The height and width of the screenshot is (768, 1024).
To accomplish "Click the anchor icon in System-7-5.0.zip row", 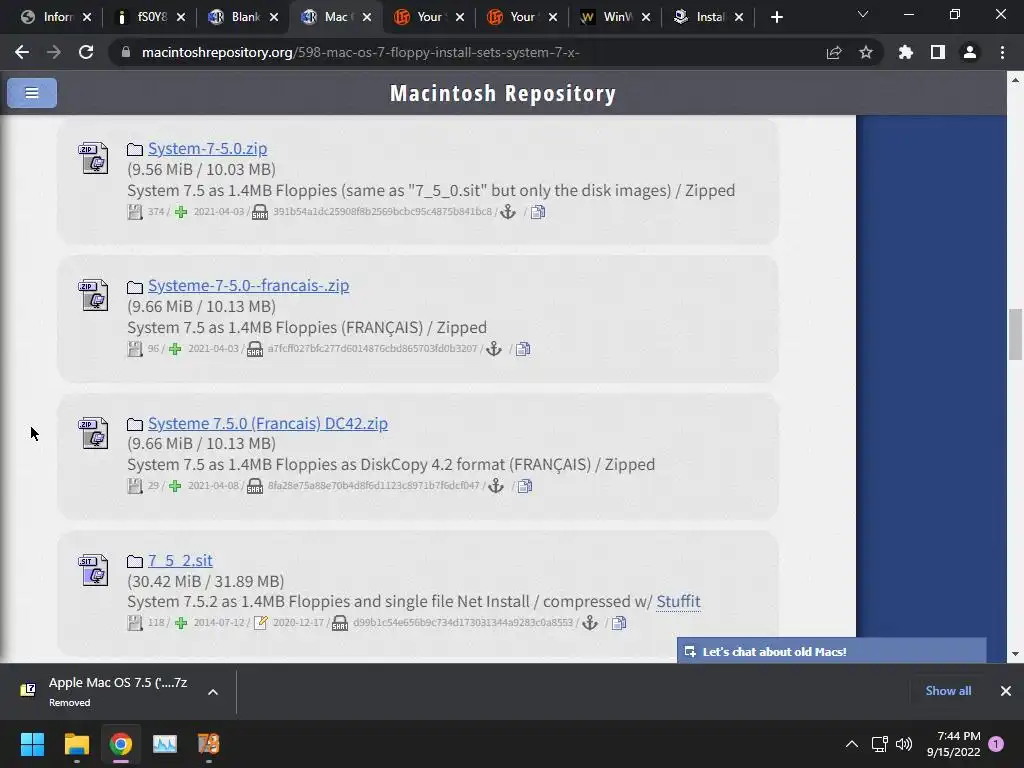I will tap(508, 212).
